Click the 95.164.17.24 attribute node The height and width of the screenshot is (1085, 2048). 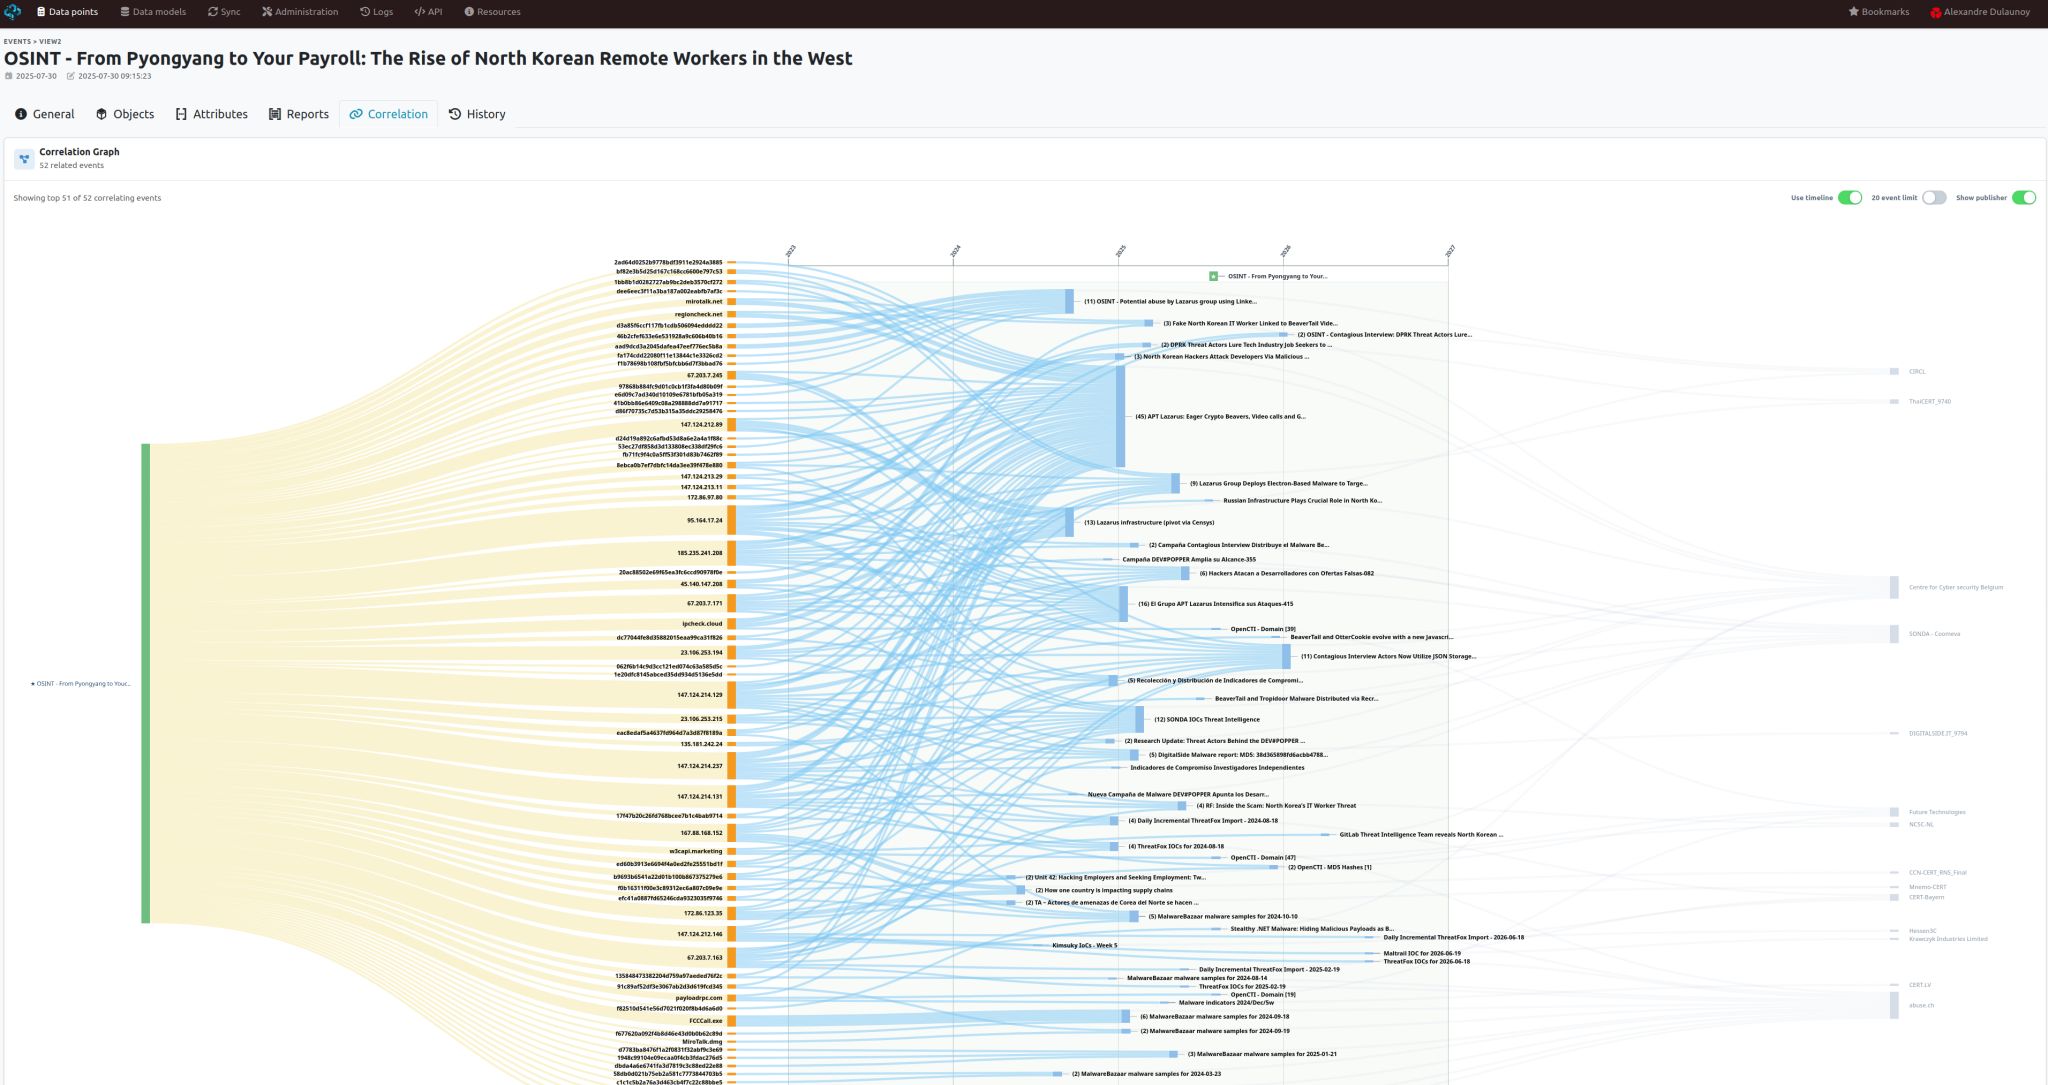(x=704, y=520)
